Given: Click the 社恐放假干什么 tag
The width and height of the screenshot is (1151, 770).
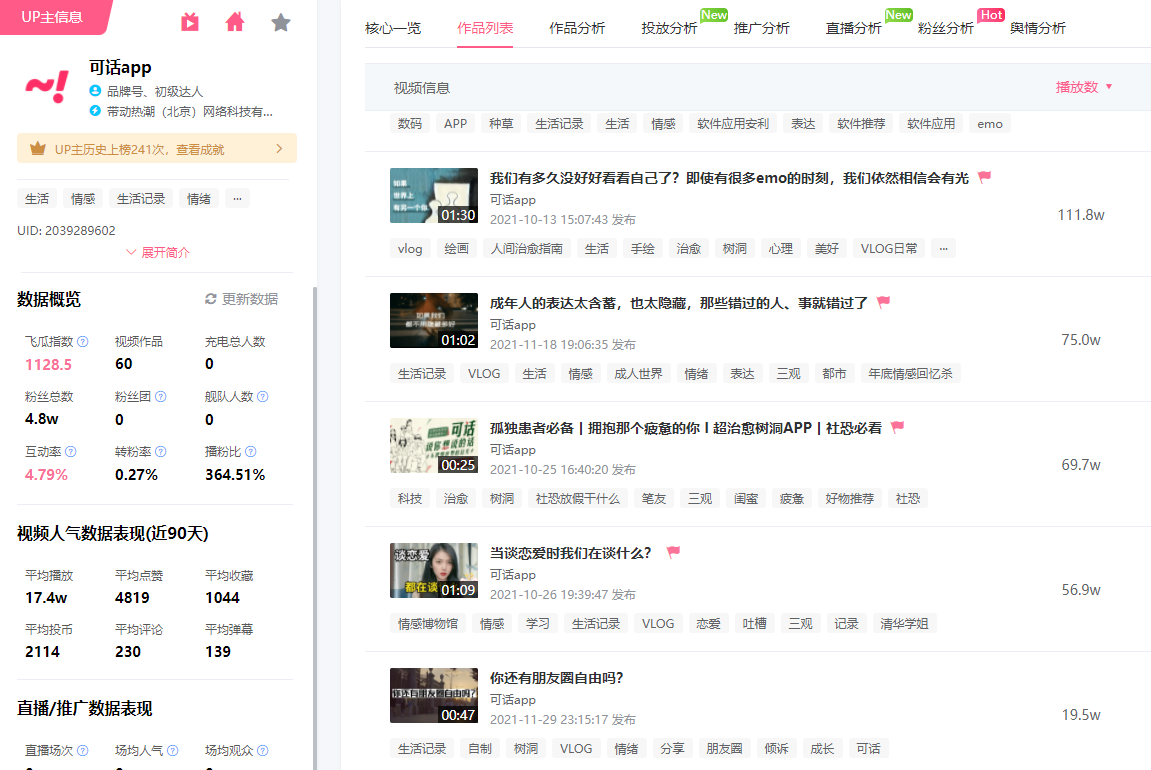Looking at the screenshot, I should [x=578, y=499].
